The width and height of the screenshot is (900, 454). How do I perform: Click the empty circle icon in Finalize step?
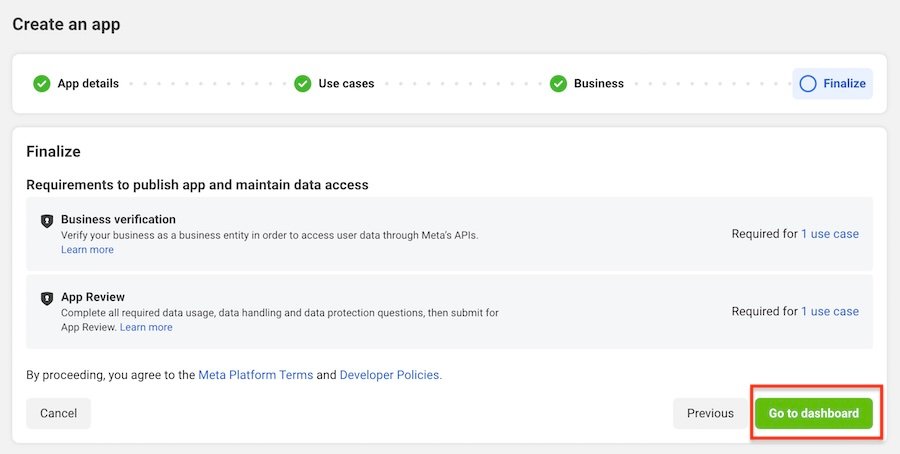click(808, 84)
